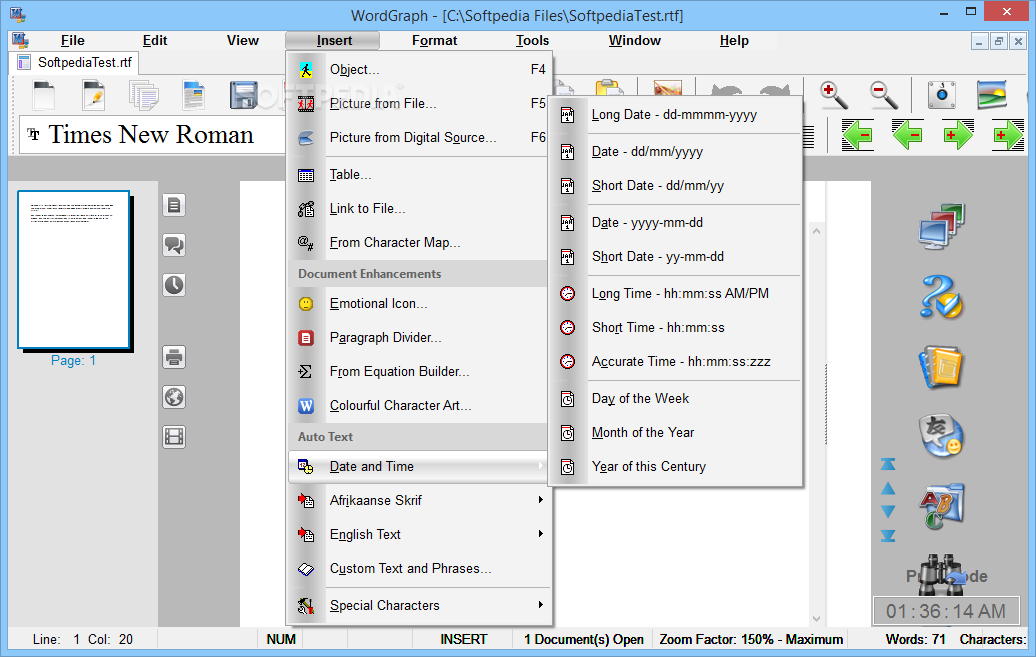Open From Equation Builder... entry

coord(420,371)
